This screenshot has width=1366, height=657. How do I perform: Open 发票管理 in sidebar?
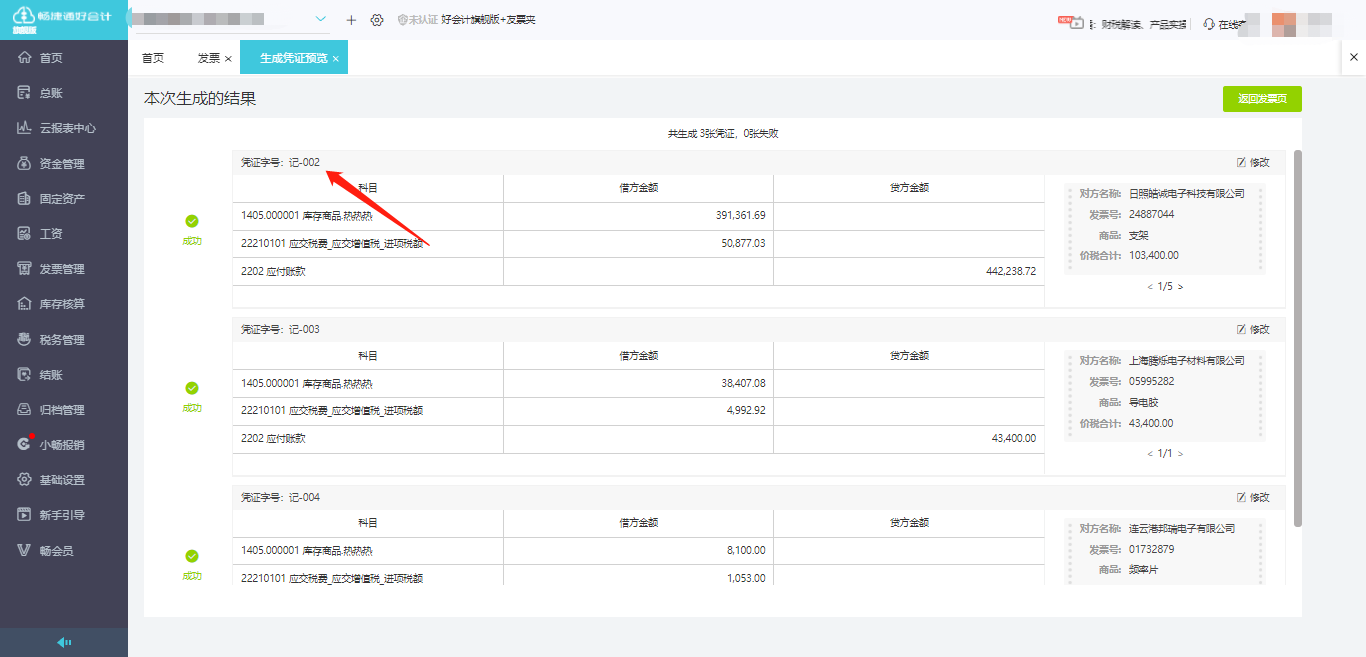(x=64, y=269)
